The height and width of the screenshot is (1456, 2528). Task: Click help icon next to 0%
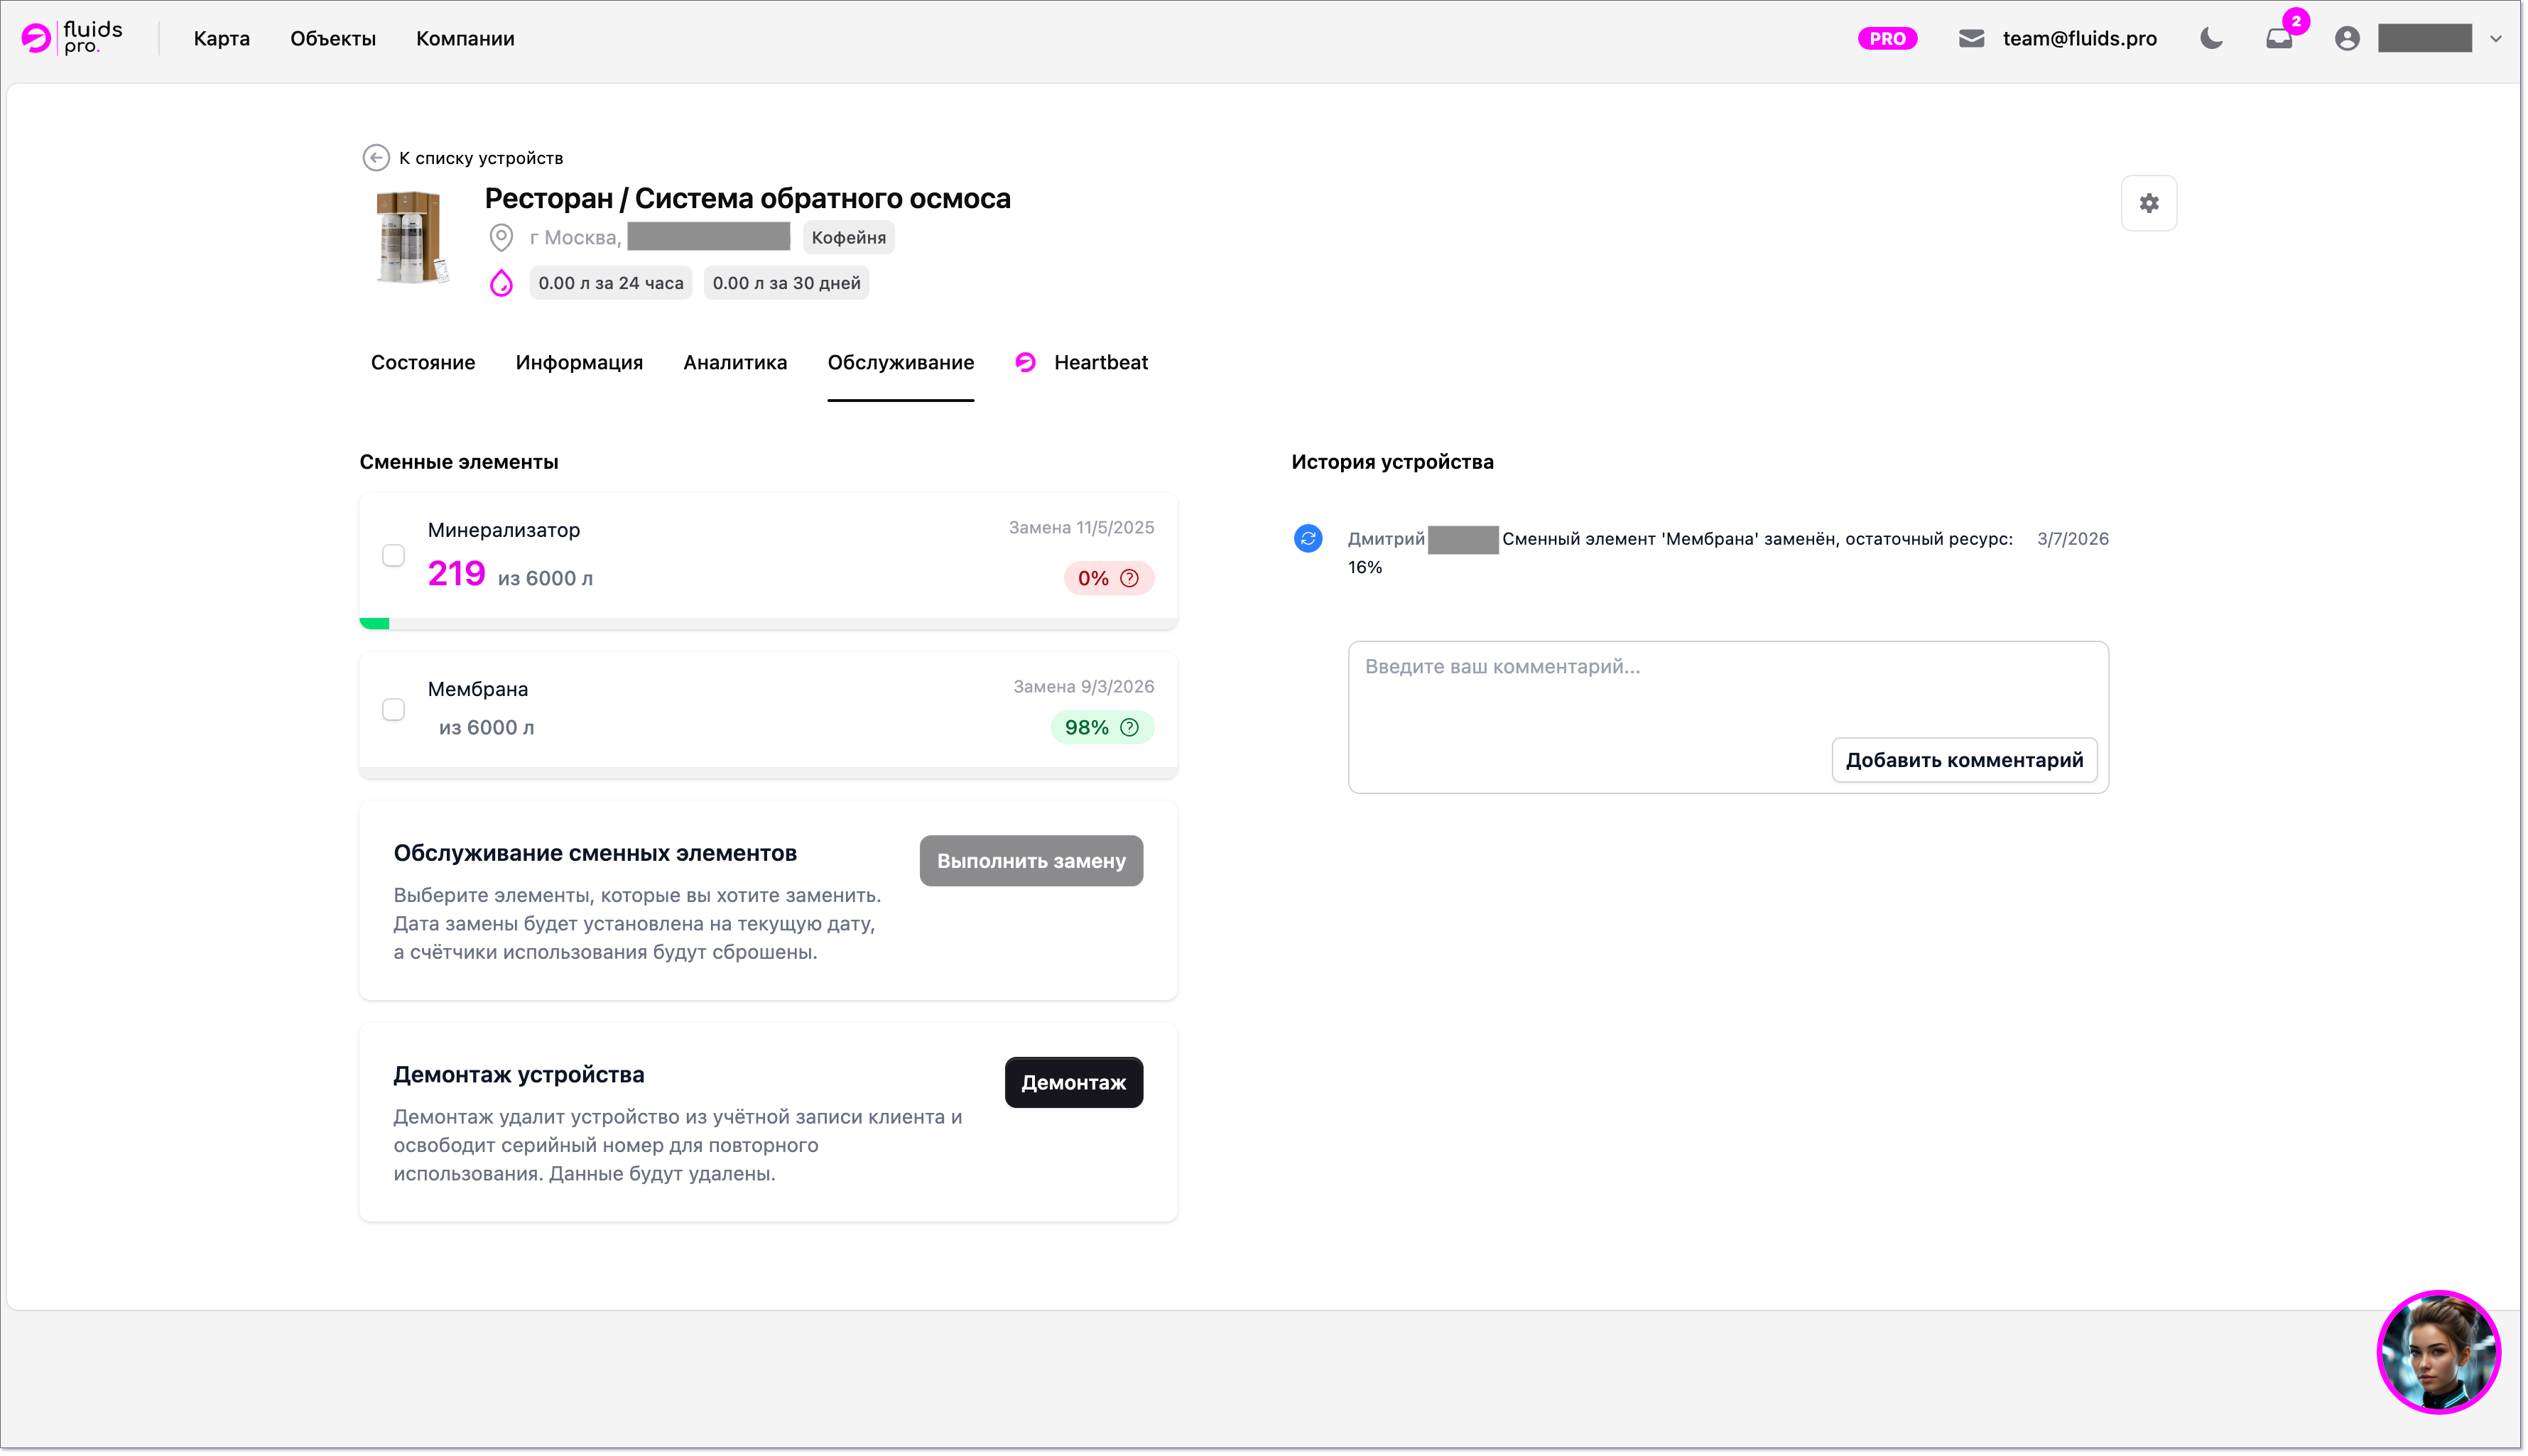pyautogui.click(x=1129, y=578)
